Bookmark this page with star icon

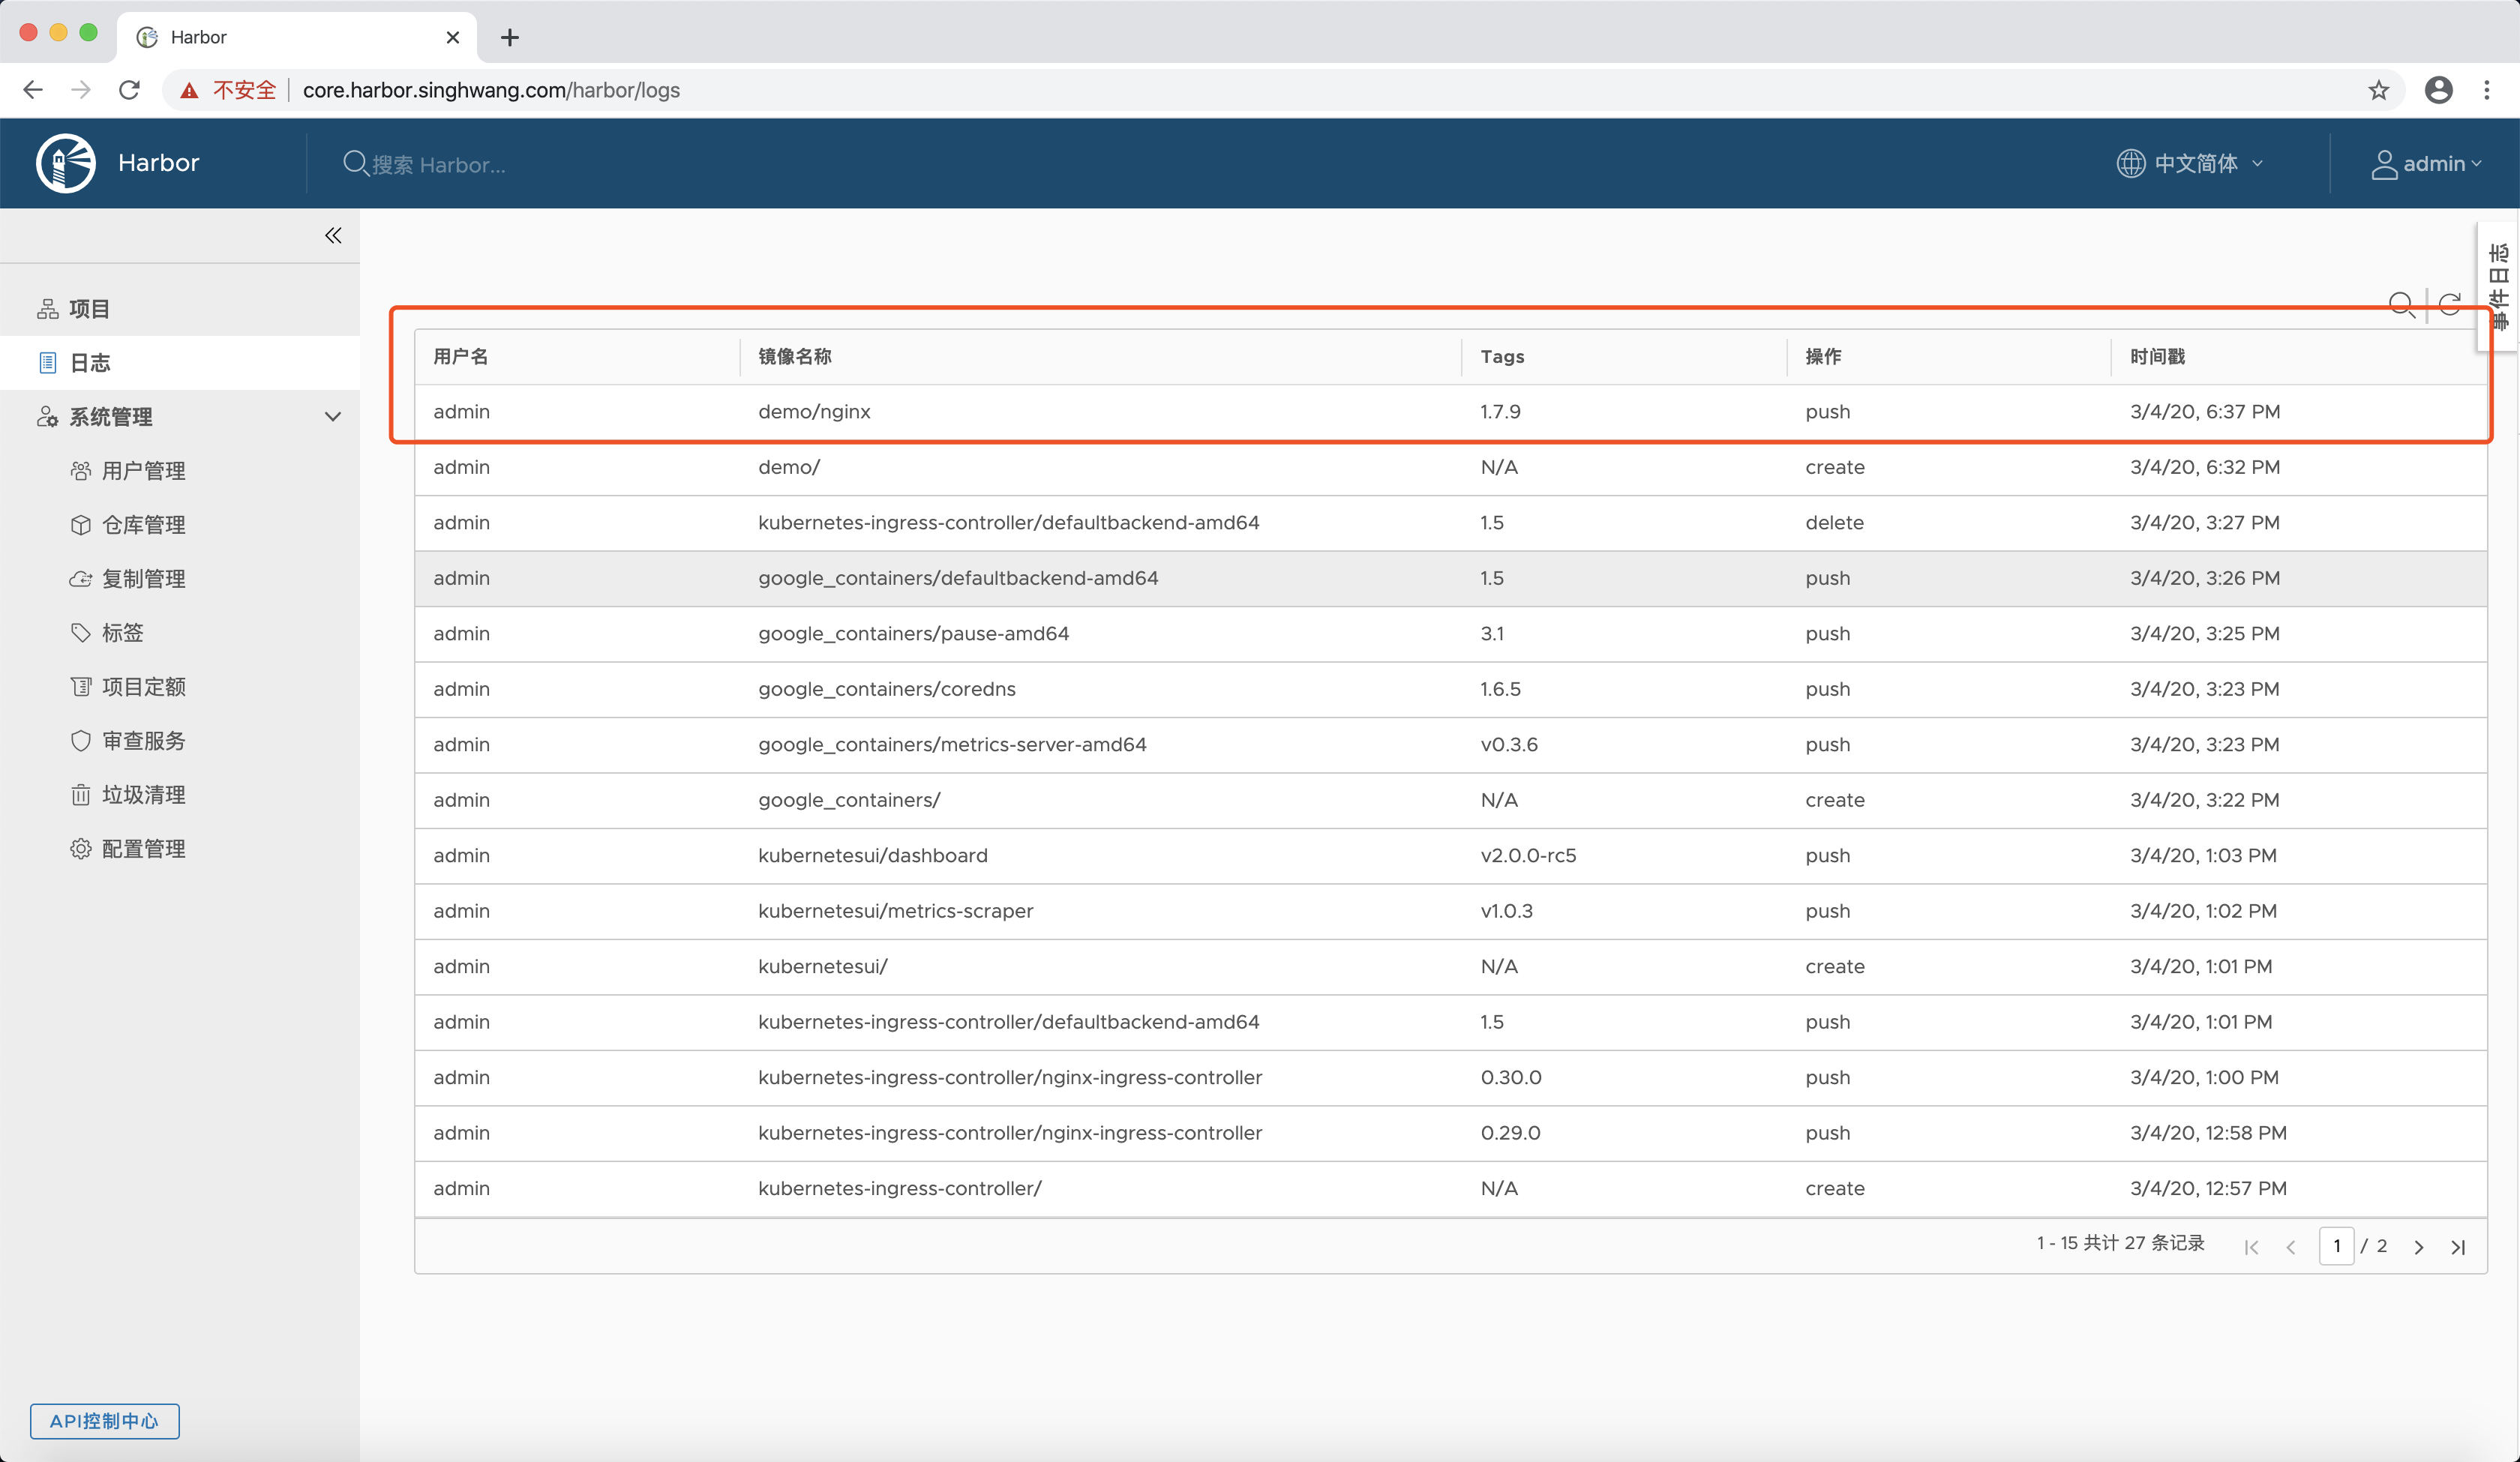[2379, 90]
